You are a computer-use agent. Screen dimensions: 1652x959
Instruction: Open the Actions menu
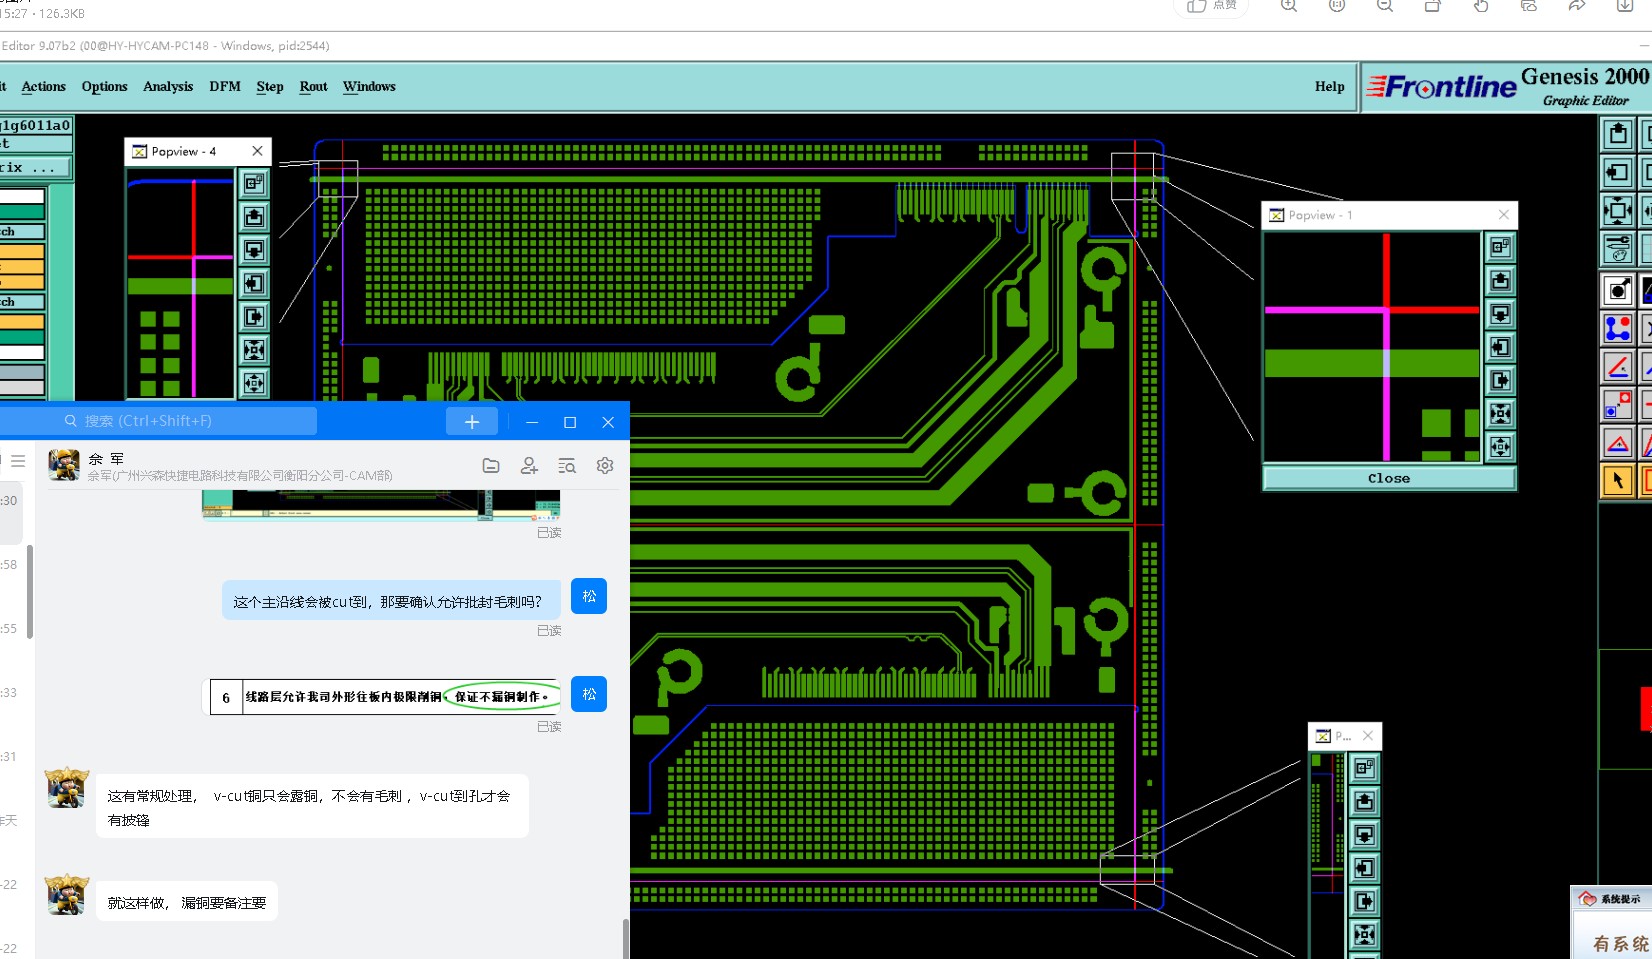point(44,87)
